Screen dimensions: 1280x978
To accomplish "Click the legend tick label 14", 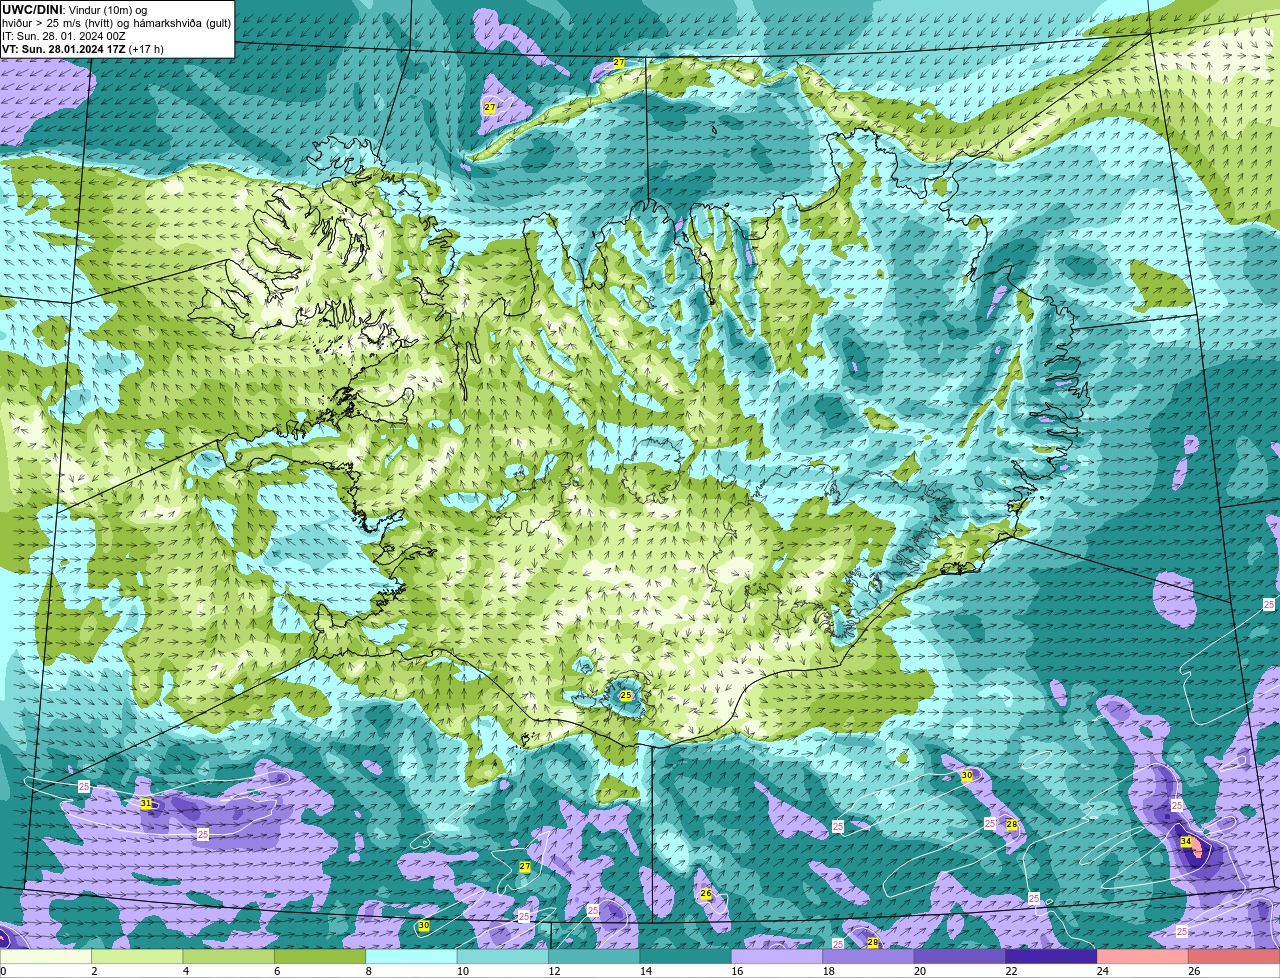I will point(645,971).
